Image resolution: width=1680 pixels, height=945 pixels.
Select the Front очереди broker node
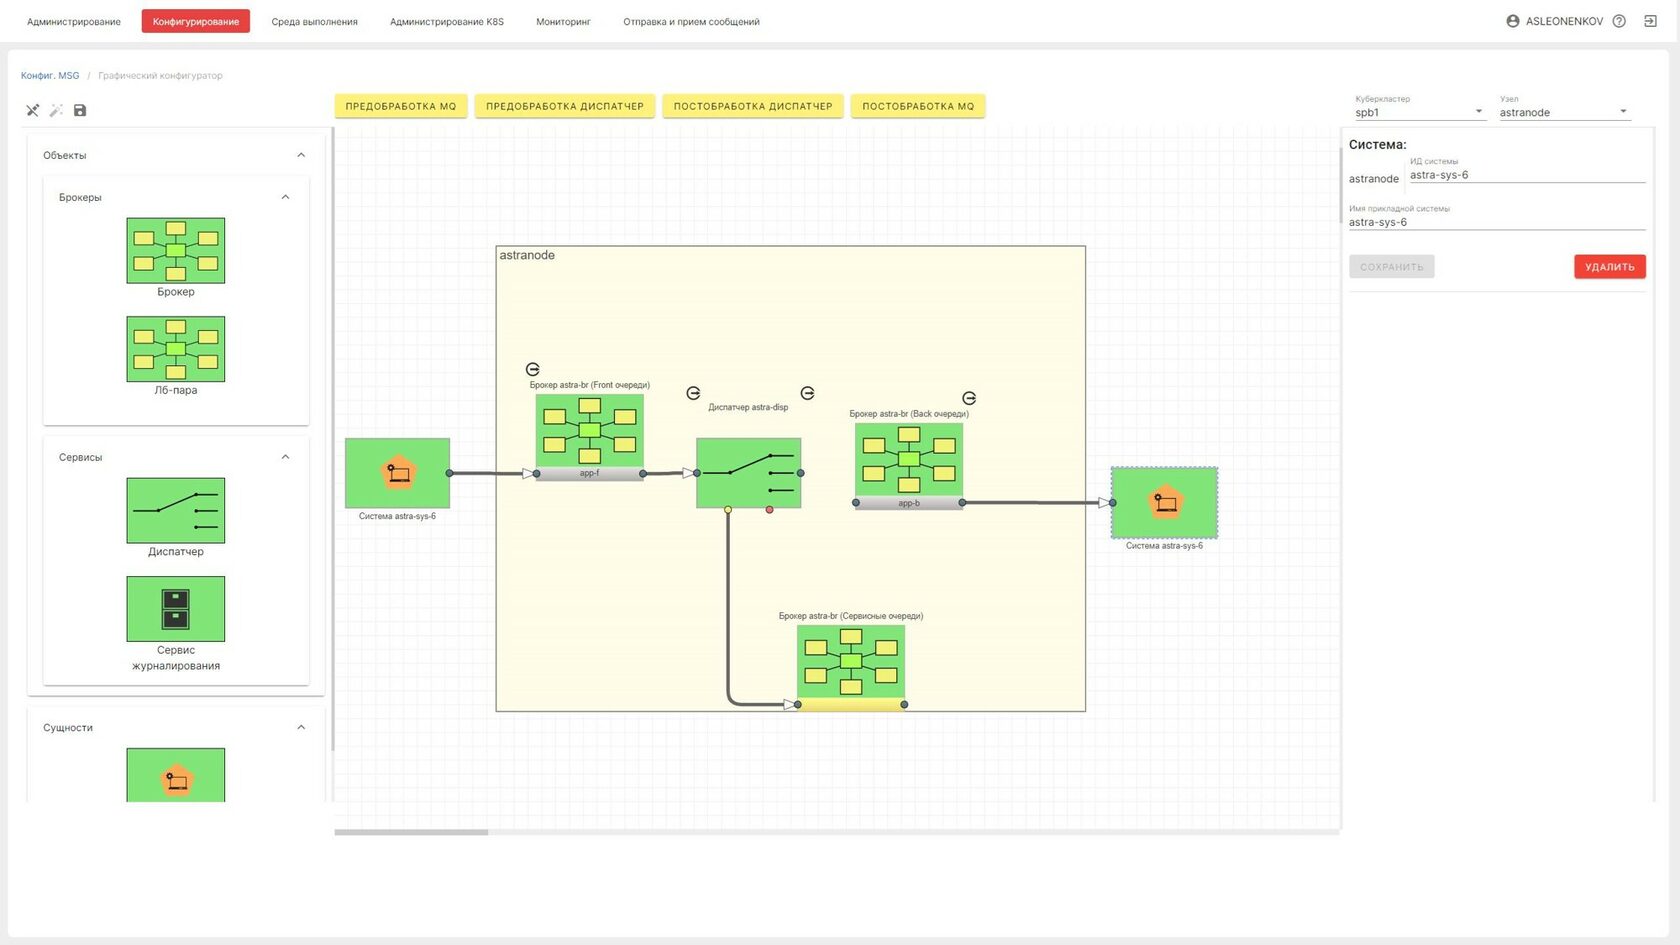pos(590,431)
